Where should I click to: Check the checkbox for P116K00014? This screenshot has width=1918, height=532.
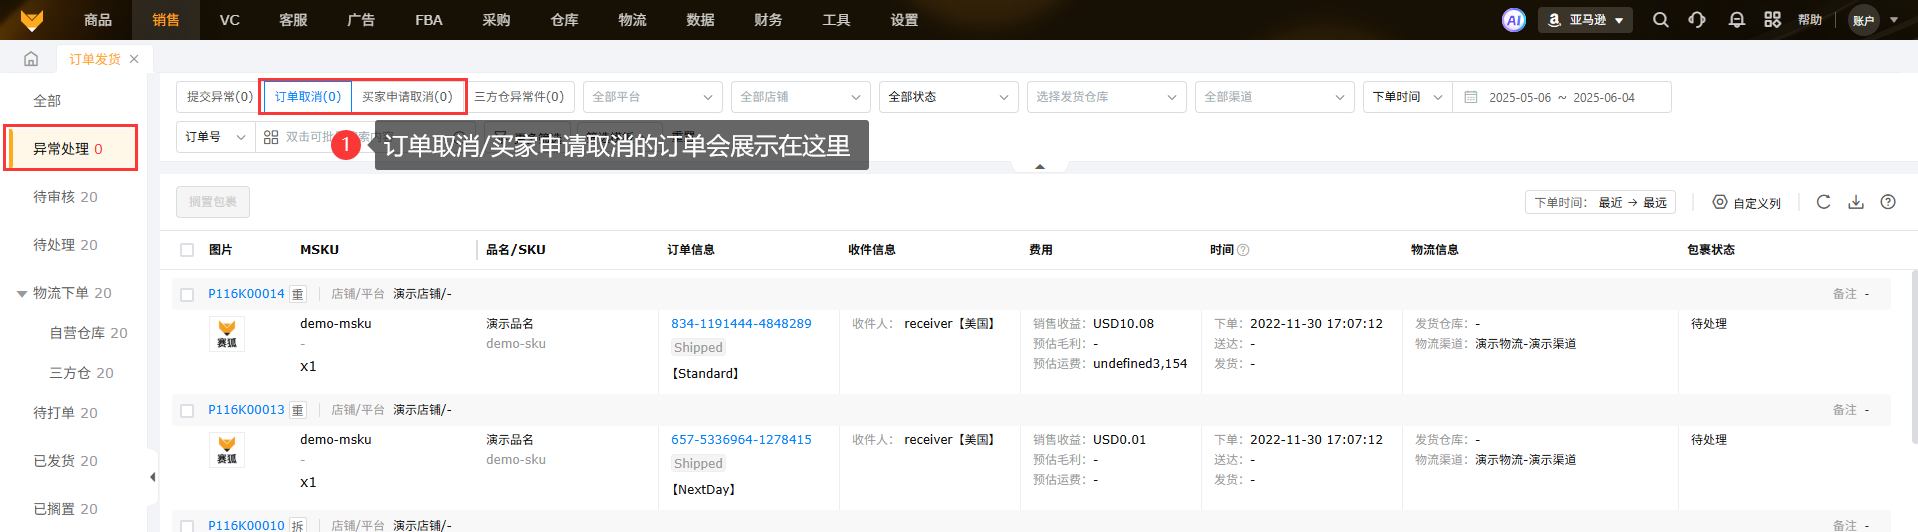(187, 294)
